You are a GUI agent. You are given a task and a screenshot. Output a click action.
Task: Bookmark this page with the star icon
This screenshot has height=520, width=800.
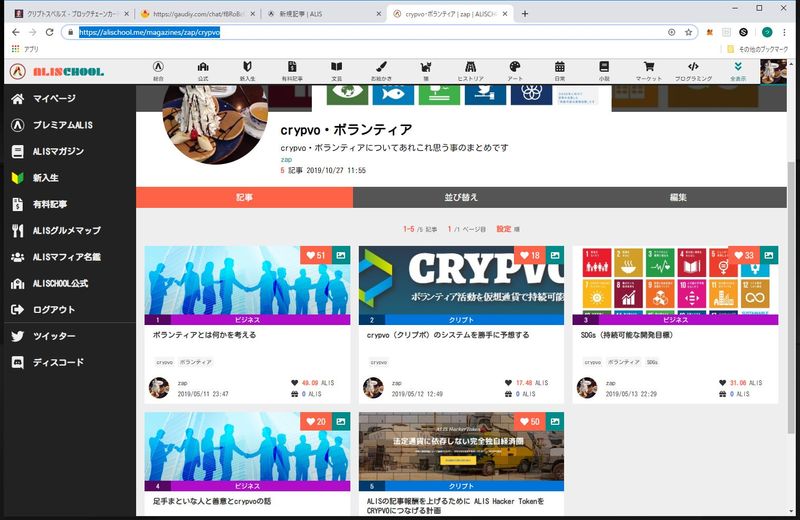[x=688, y=32]
